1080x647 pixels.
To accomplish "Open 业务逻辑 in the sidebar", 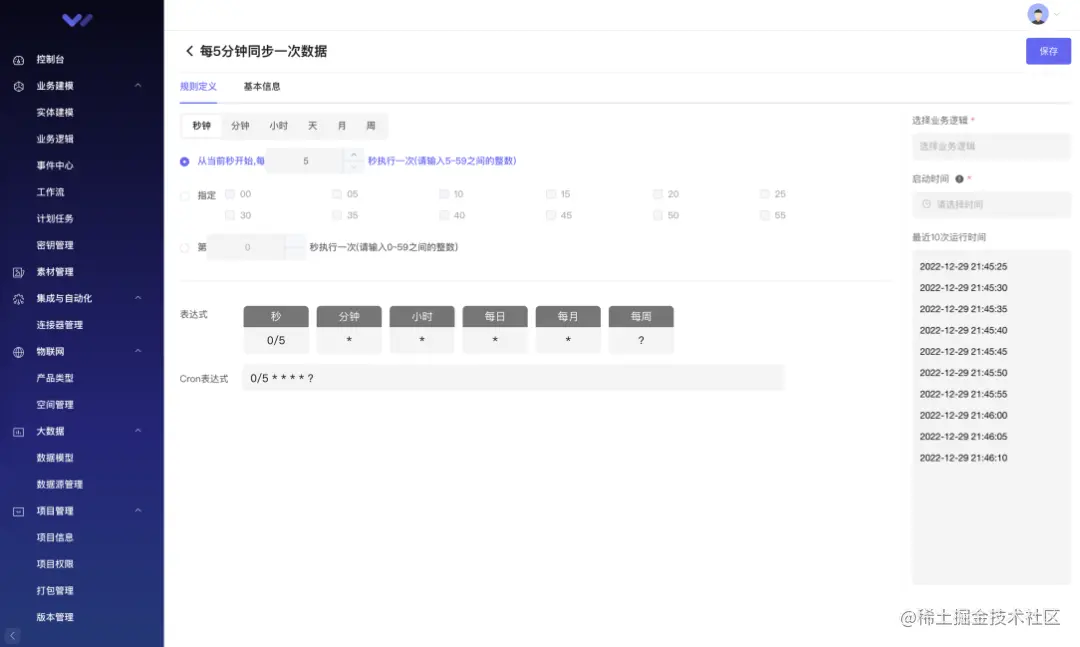I will pyautogui.click(x=55, y=139).
